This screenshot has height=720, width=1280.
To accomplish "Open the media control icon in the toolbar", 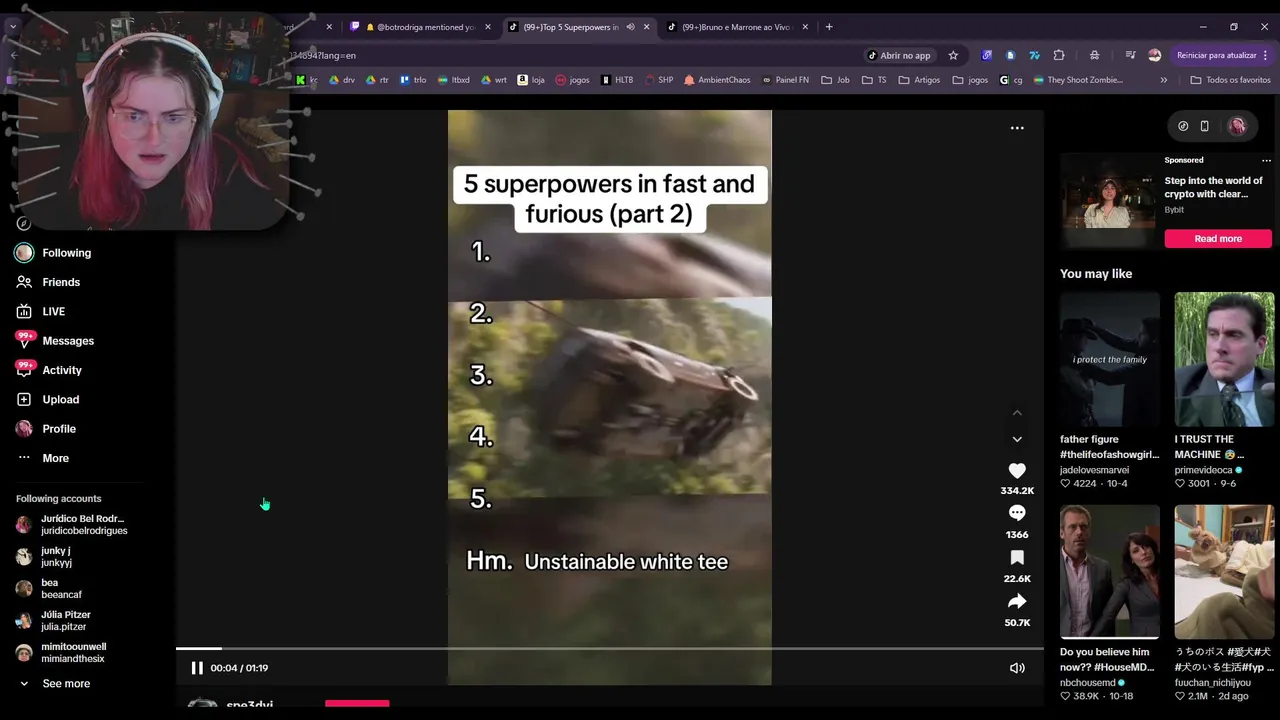I will click(1130, 55).
